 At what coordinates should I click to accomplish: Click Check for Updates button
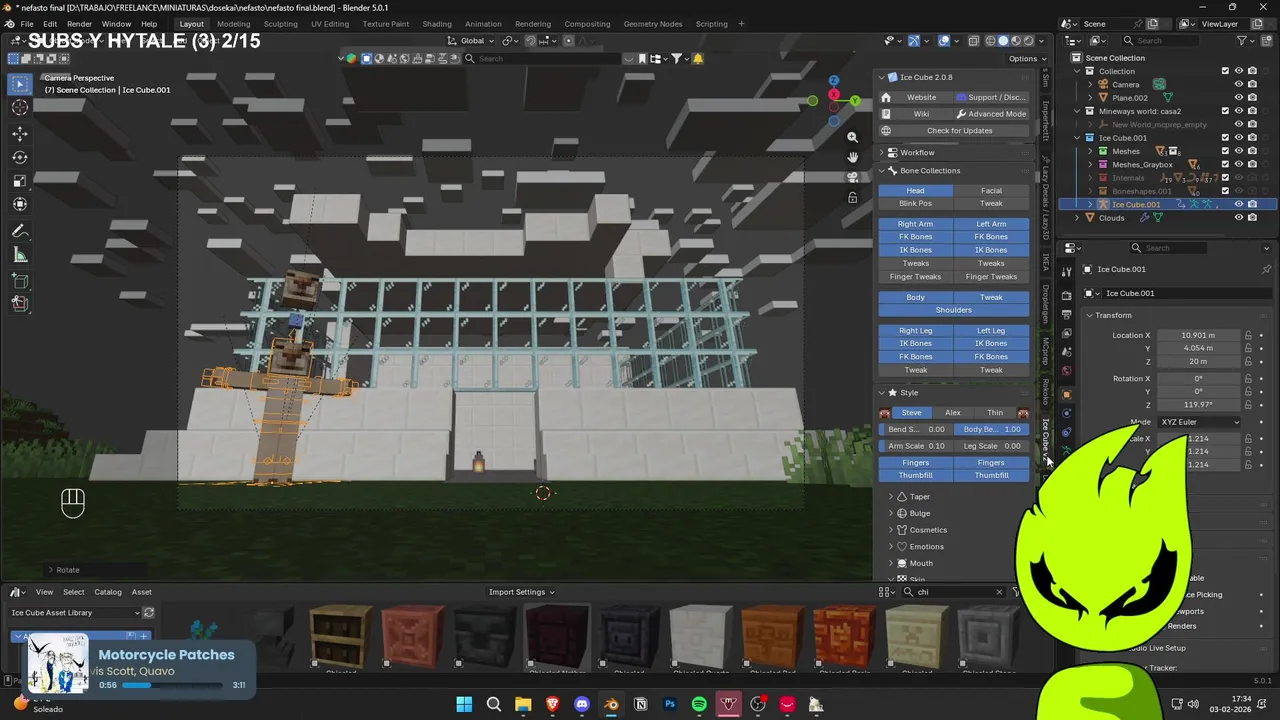tap(953, 131)
